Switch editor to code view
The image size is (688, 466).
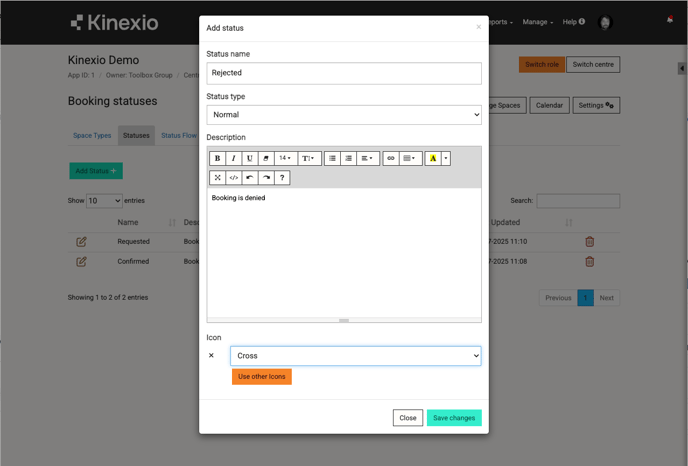pos(233,178)
